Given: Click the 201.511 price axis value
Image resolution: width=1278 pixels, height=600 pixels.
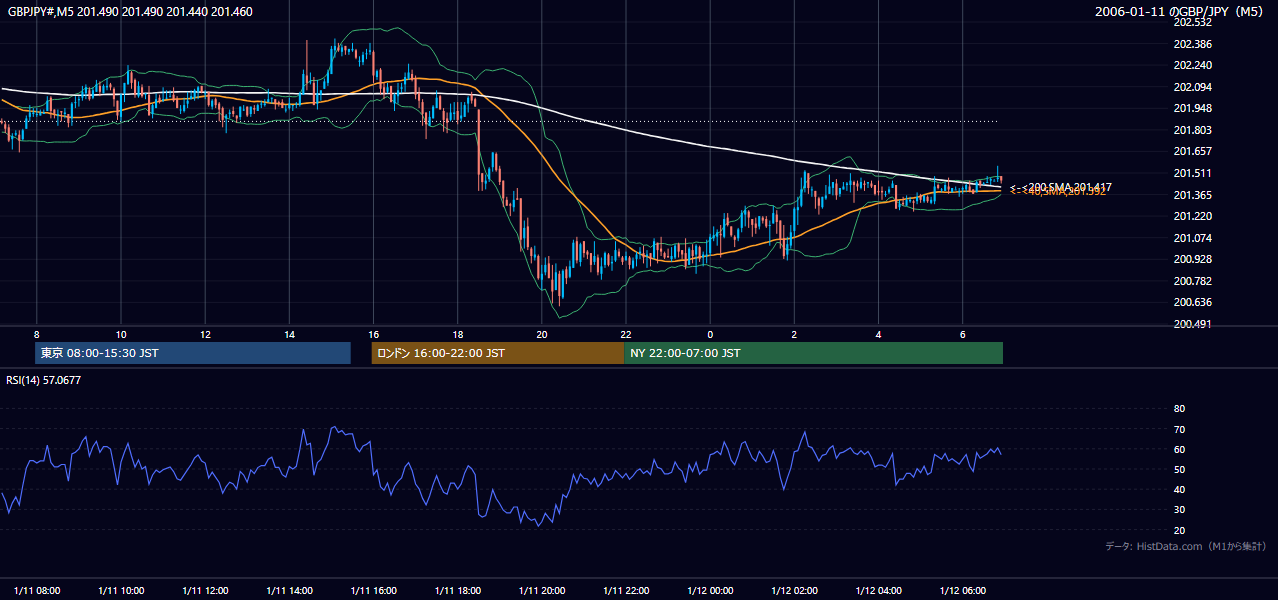Looking at the screenshot, I should click(x=1192, y=173).
